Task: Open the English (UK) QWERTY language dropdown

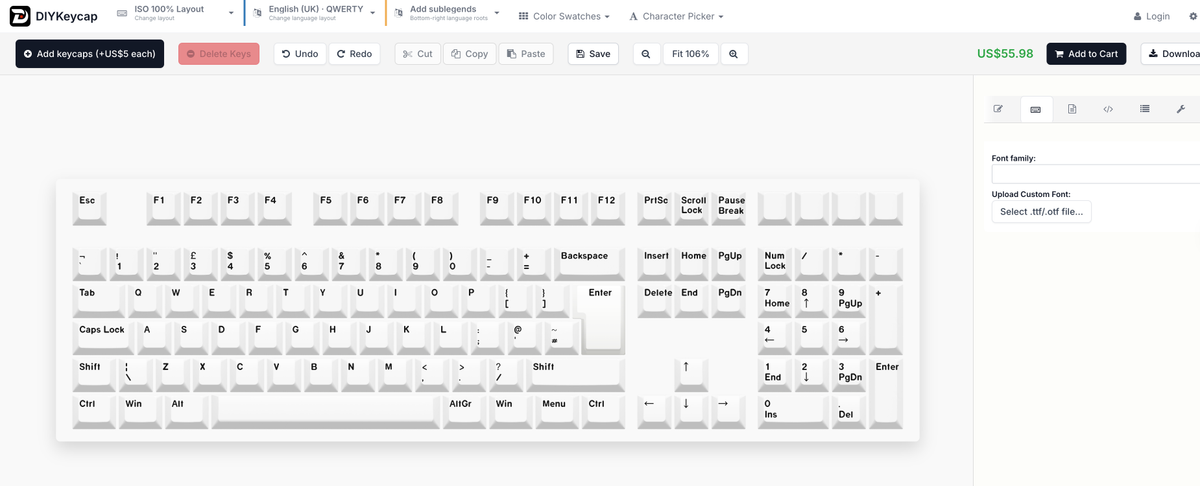Action: 314,13
